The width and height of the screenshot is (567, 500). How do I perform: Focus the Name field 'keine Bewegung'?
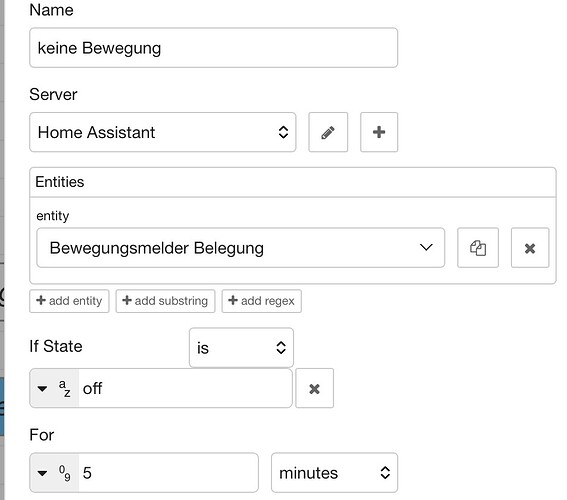(x=213, y=48)
